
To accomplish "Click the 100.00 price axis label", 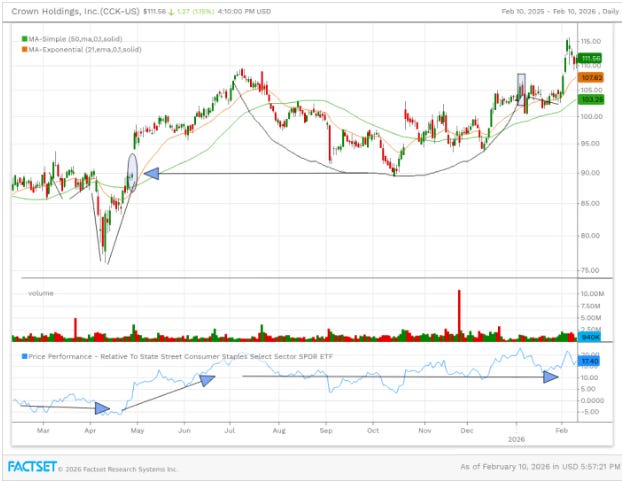I will pyautogui.click(x=591, y=117).
